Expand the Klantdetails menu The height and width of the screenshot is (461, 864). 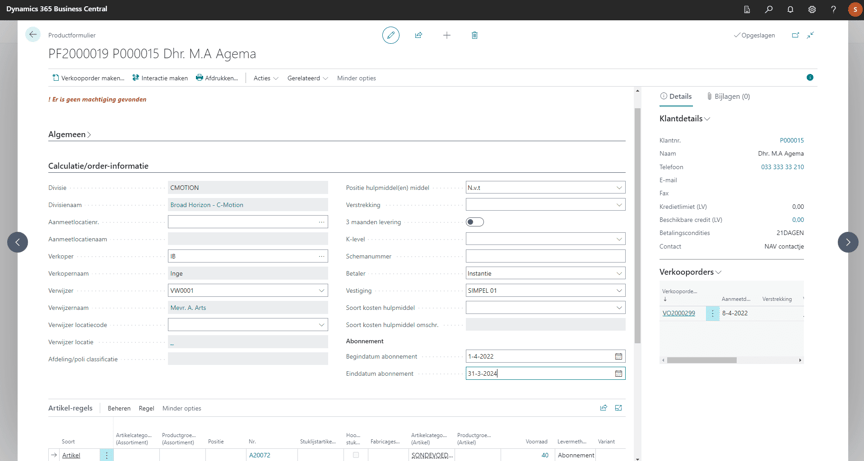pyautogui.click(x=684, y=118)
